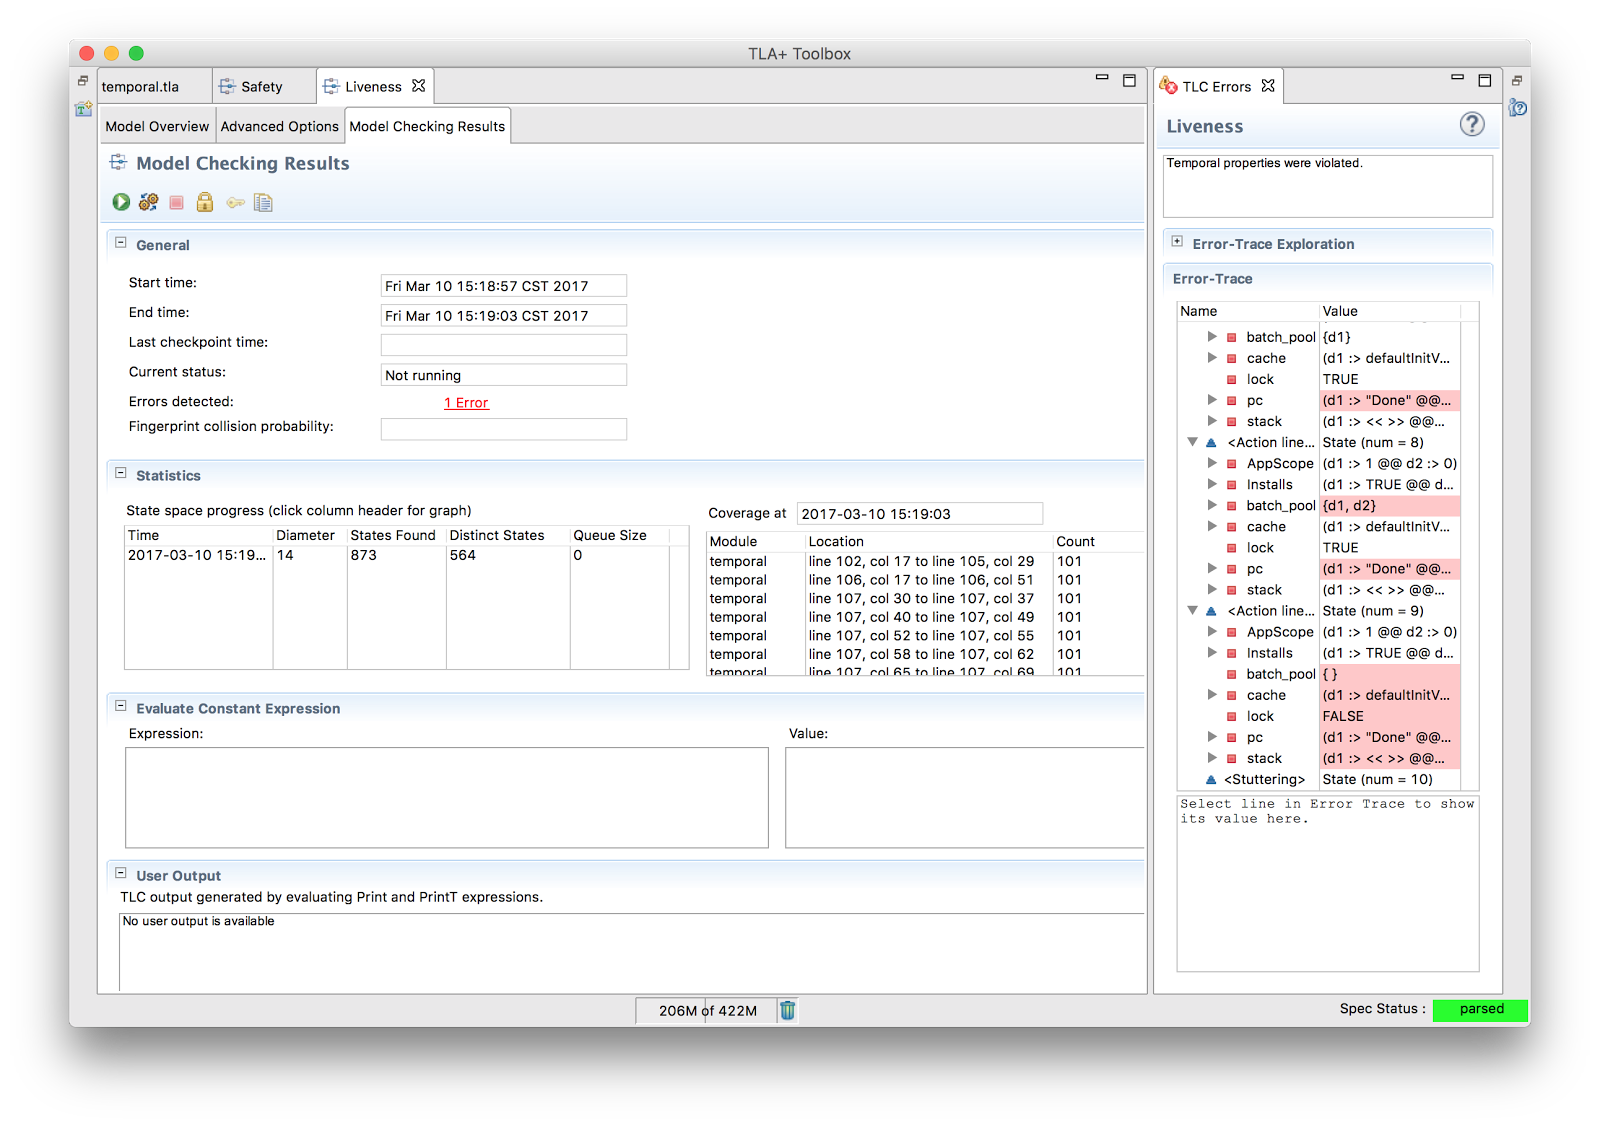Click the Start time field
Screen dimensions: 1600x1126
[x=504, y=286]
